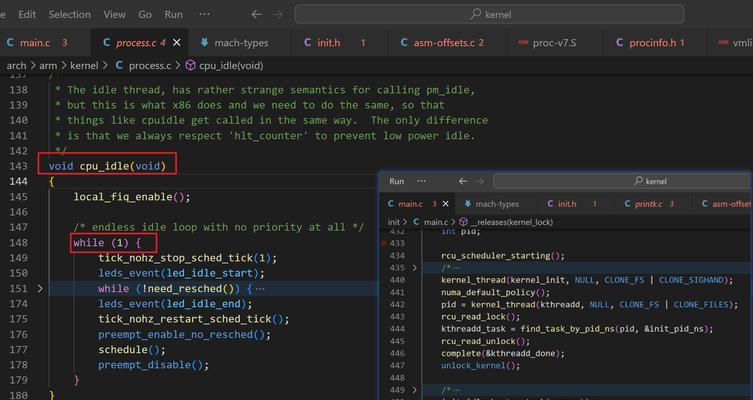
Task: Click preempt_disable() call on line 178
Action: 154,365
